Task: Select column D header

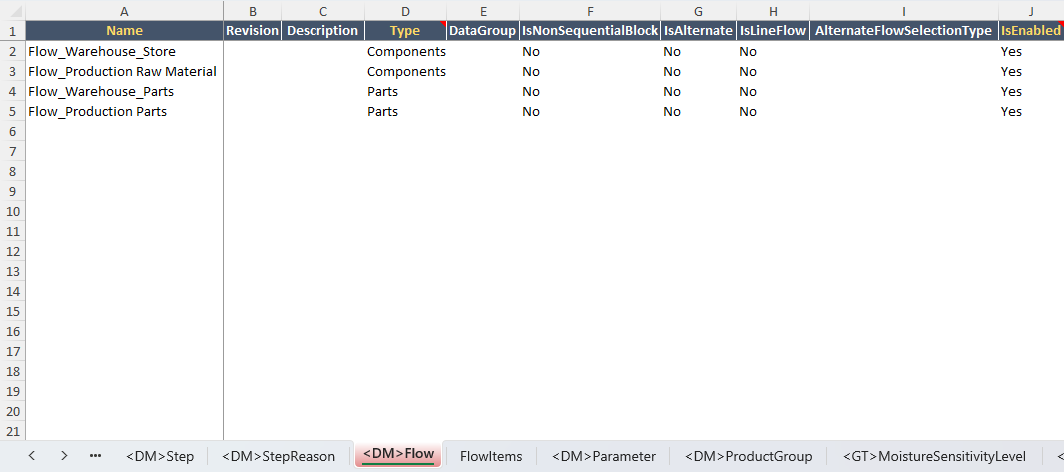Action: pyautogui.click(x=405, y=11)
